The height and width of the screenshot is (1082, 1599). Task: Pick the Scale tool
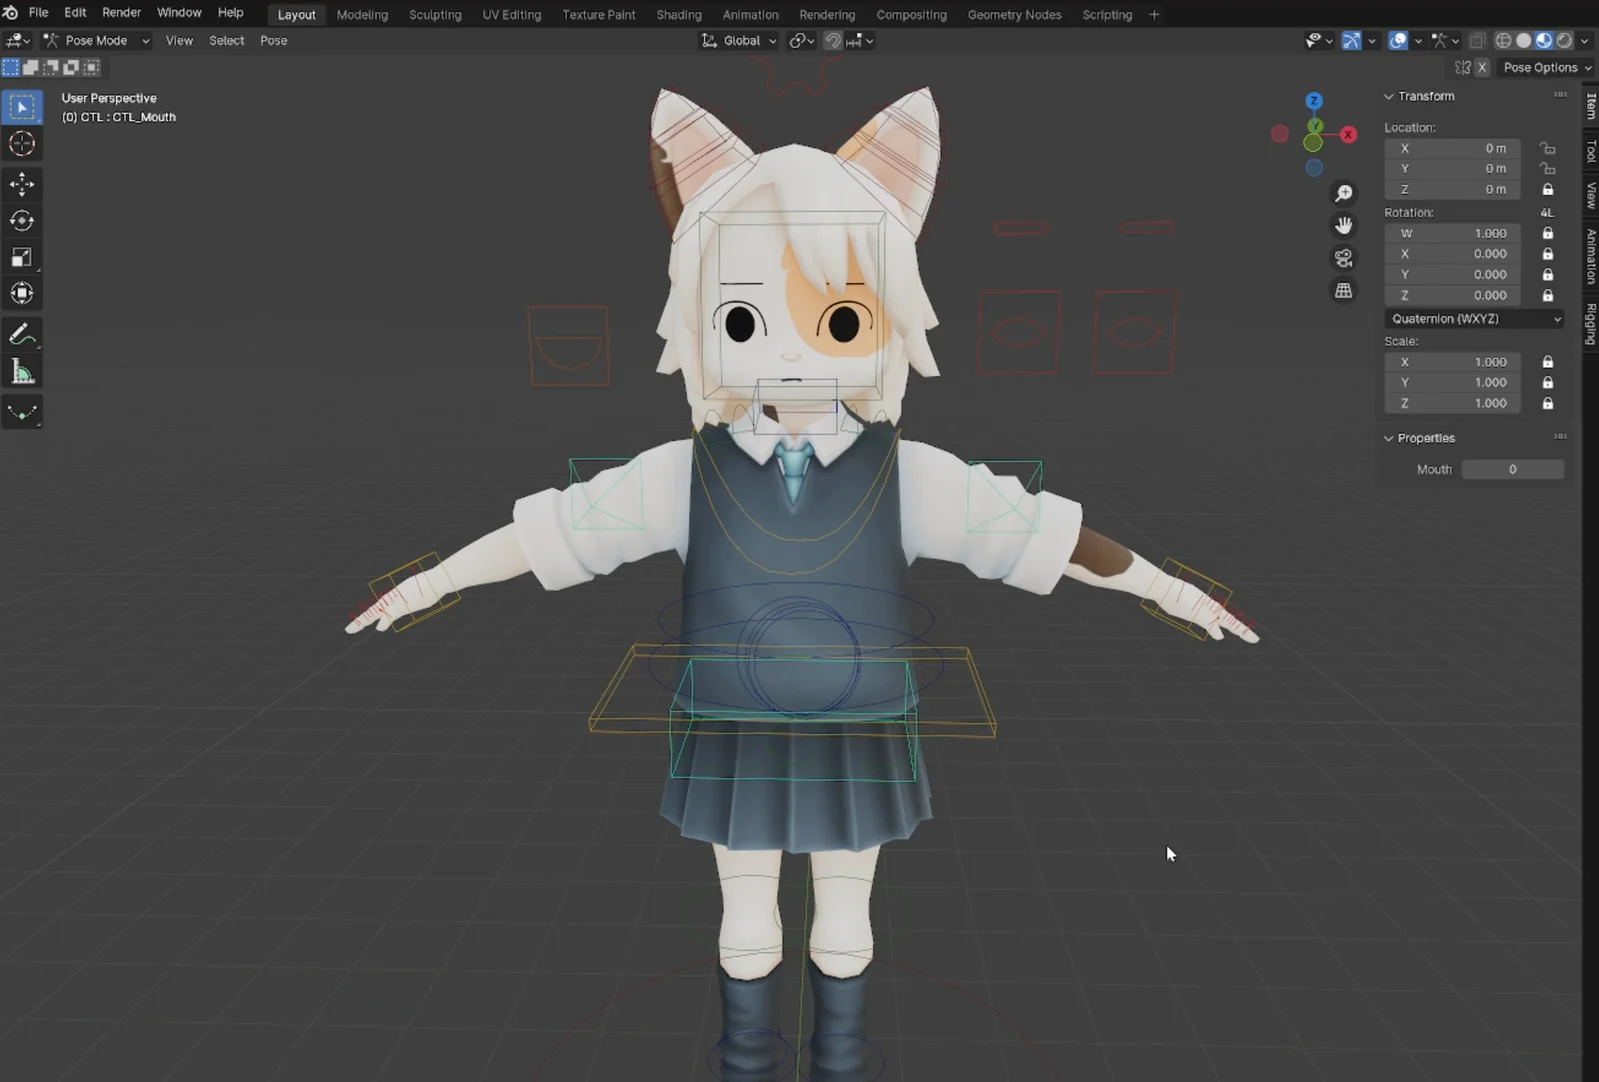pyautogui.click(x=22, y=258)
